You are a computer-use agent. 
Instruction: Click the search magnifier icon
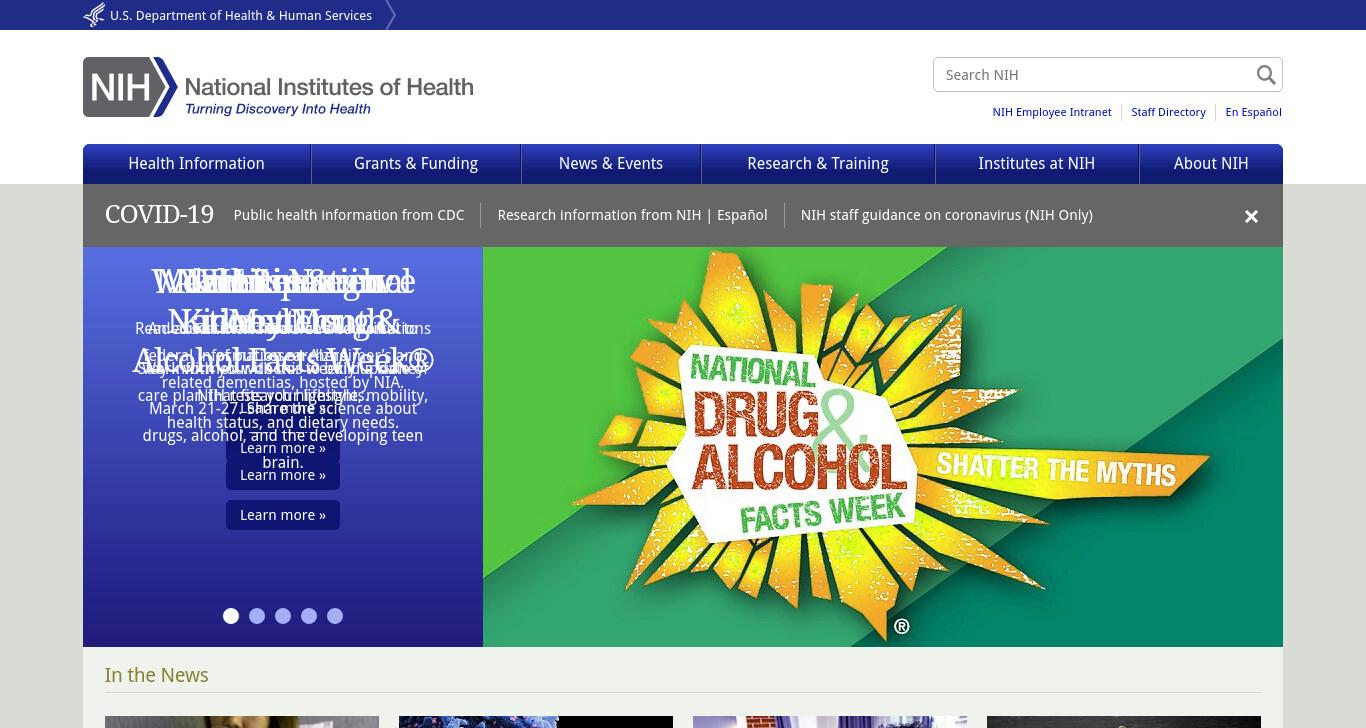(x=1266, y=75)
